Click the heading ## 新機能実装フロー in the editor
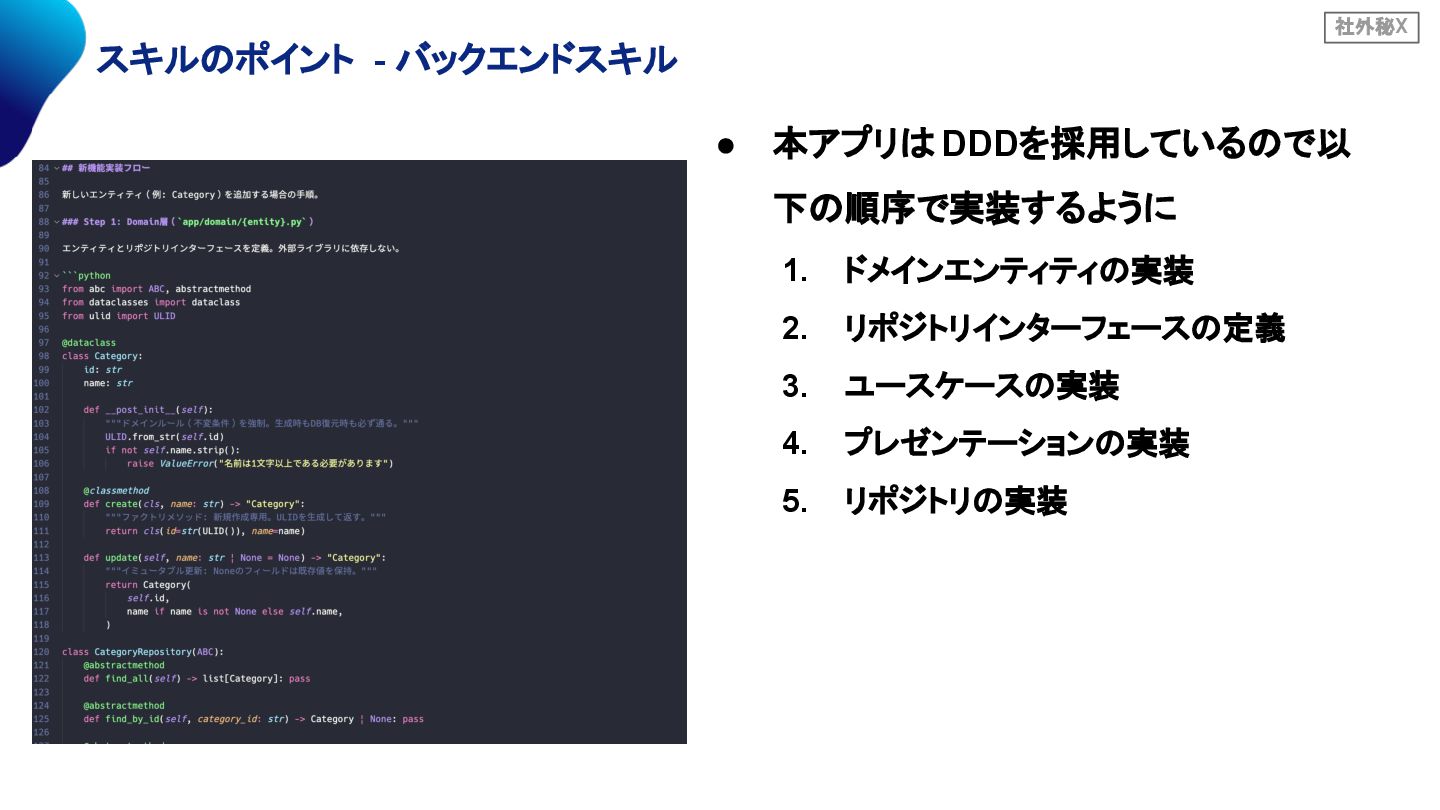 pos(106,168)
